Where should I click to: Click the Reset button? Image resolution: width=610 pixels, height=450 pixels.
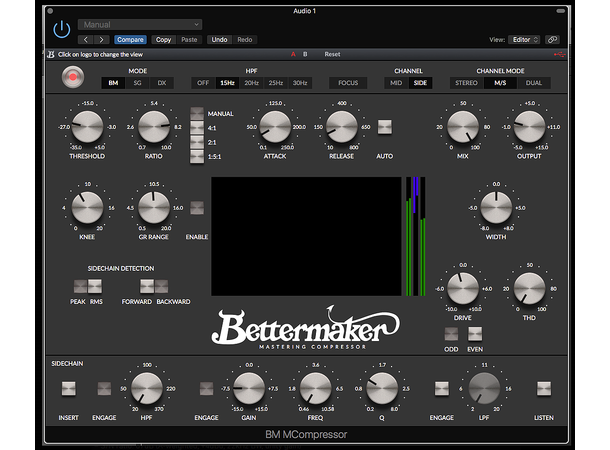point(332,54)
